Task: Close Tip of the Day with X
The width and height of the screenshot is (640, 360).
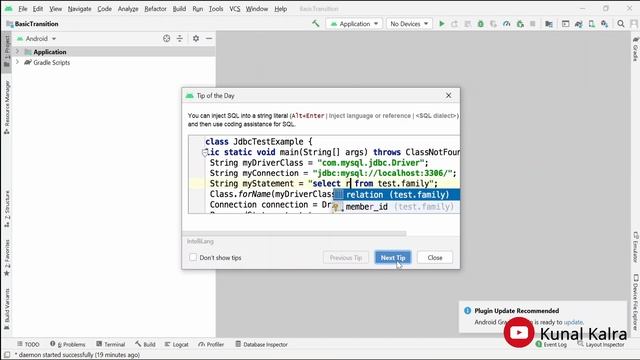Action: (x=449, y=95)
